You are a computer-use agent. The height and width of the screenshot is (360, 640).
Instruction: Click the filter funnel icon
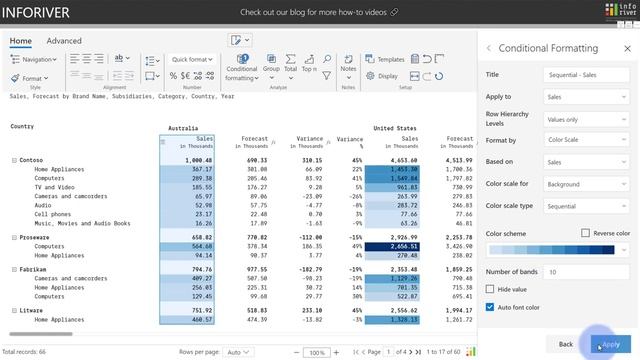pos(327,76)
